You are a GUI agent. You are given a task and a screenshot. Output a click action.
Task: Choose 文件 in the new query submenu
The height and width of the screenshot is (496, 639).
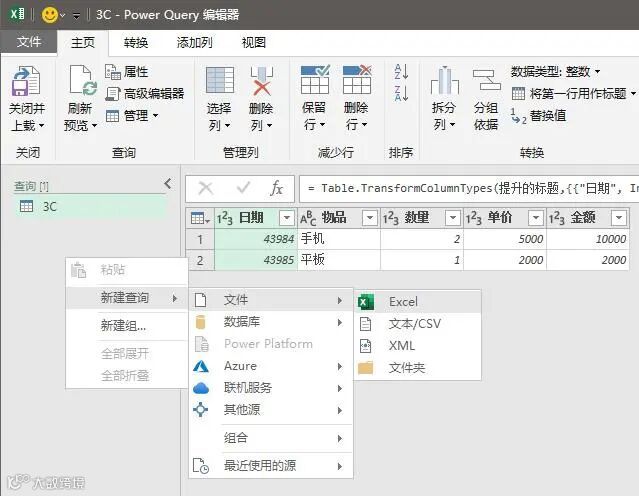coord(271,300)
